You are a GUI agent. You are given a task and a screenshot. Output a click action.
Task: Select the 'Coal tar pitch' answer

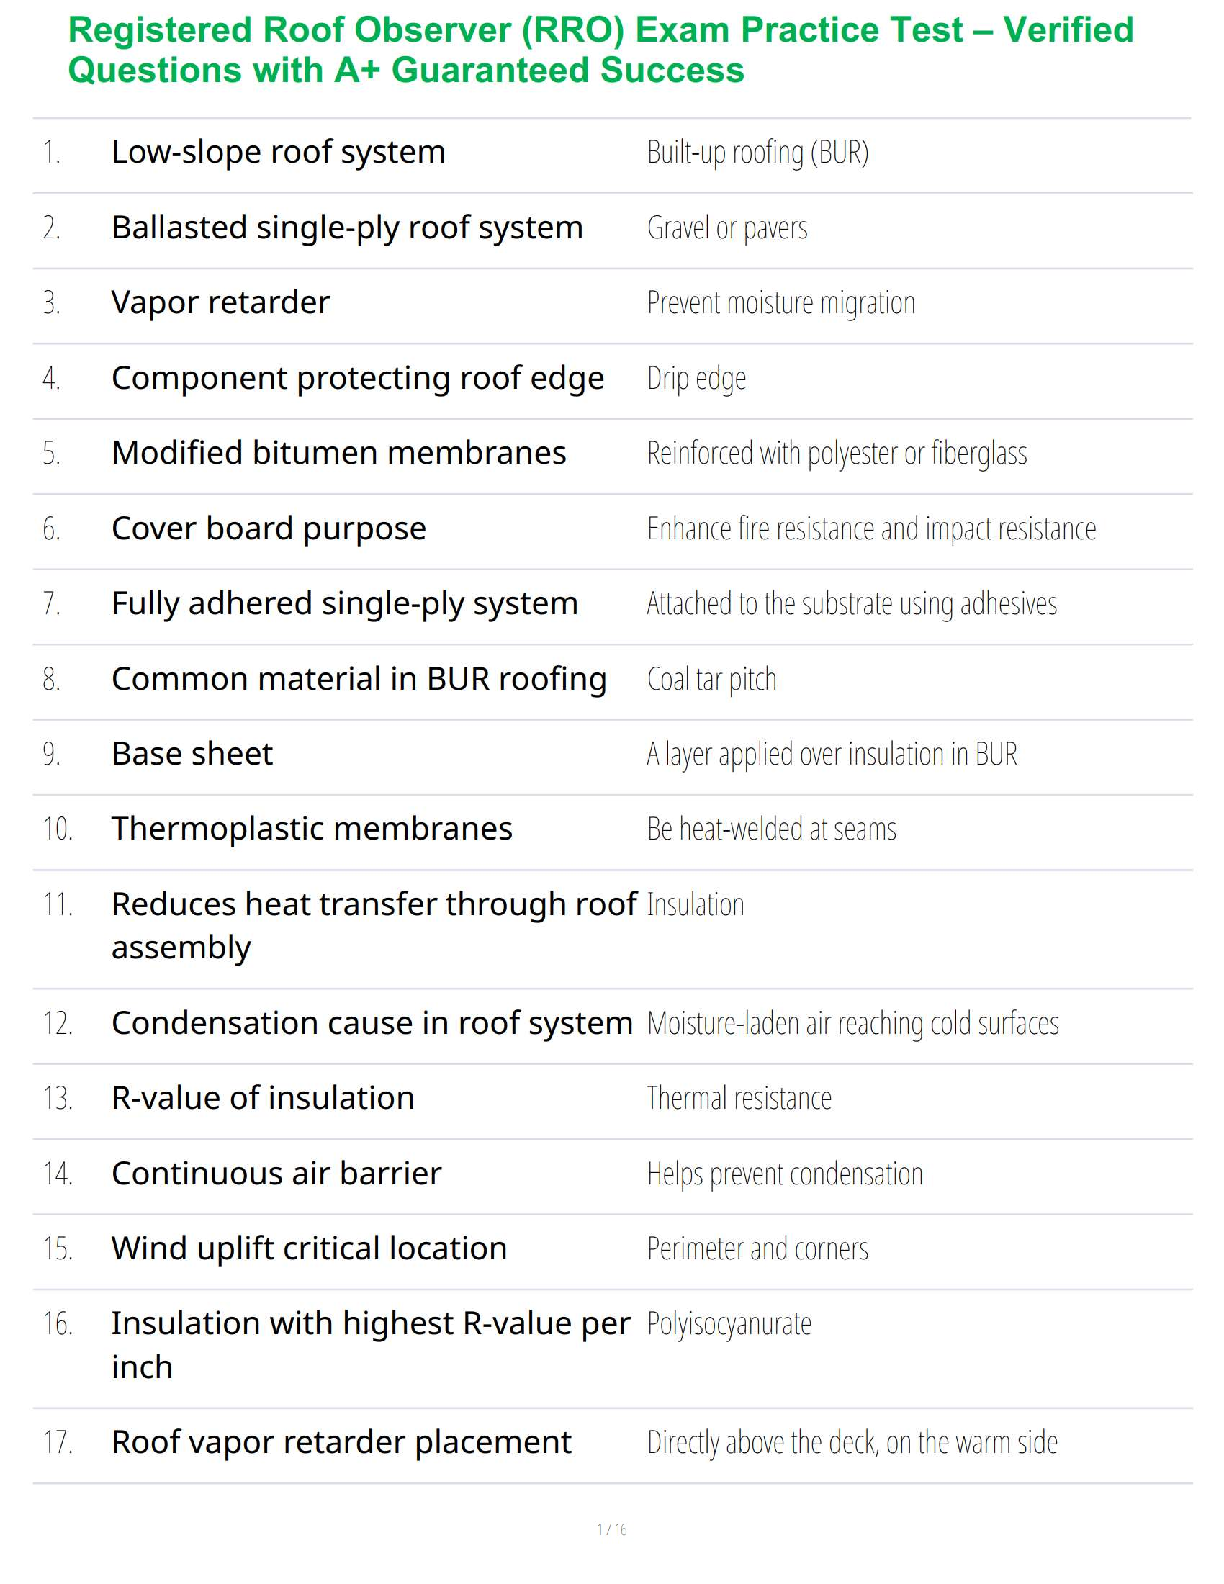point(711,680)
